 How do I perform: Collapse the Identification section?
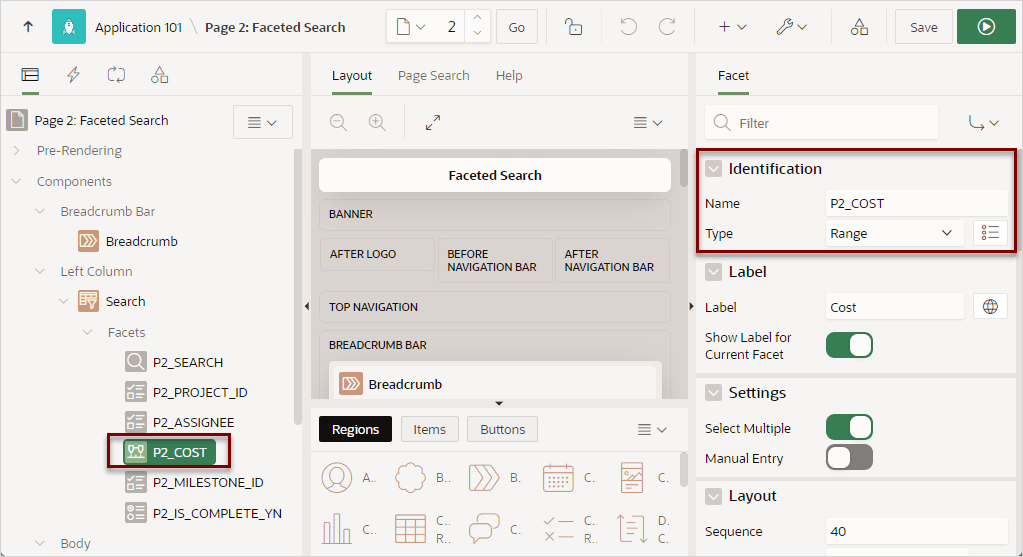click(714, 169)
